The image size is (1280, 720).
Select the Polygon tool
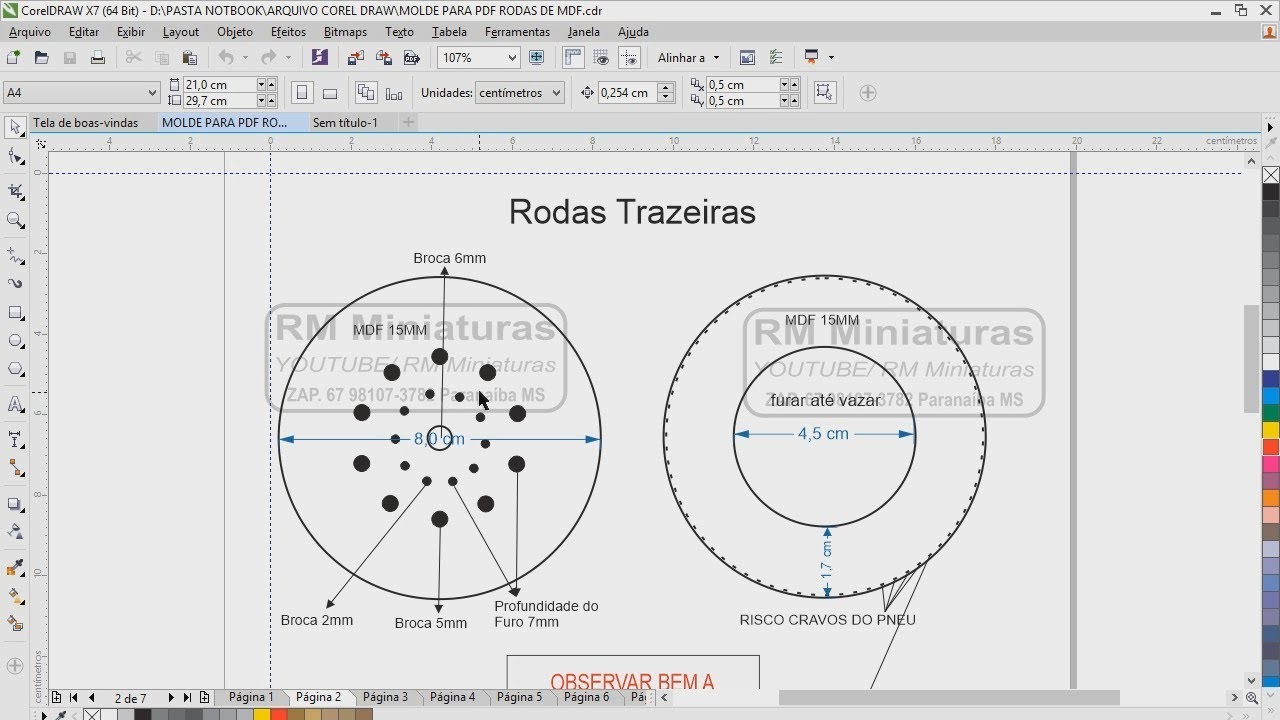click(x=15, y=371)
